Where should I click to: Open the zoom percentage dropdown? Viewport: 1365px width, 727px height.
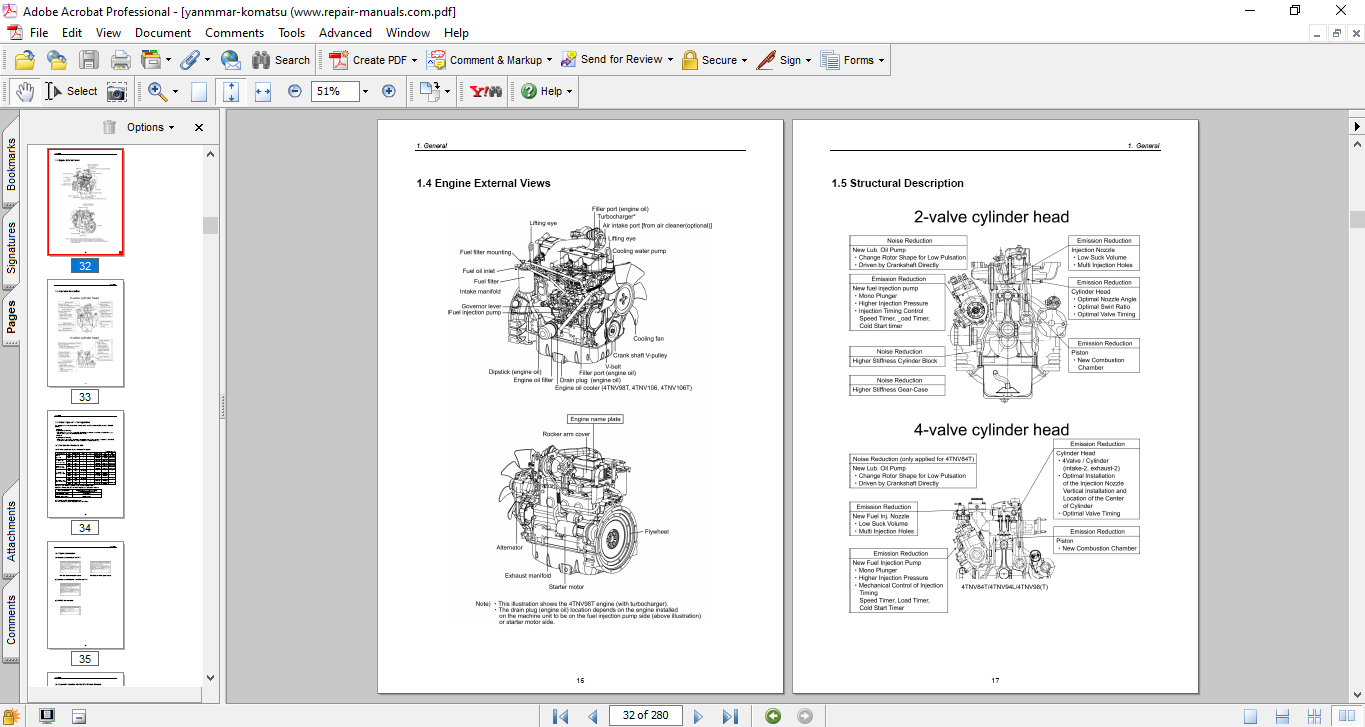click(365, 91)
